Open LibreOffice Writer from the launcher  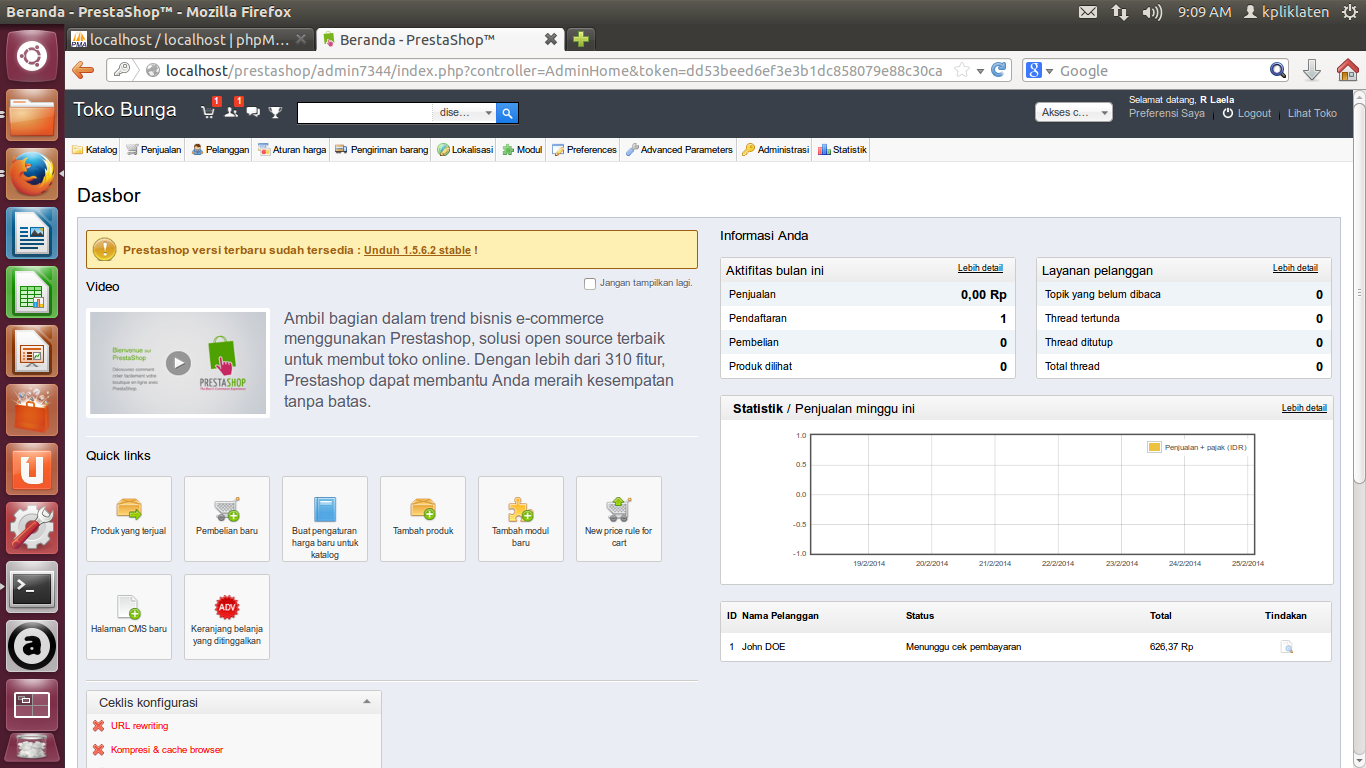click(x=32, y=234)
